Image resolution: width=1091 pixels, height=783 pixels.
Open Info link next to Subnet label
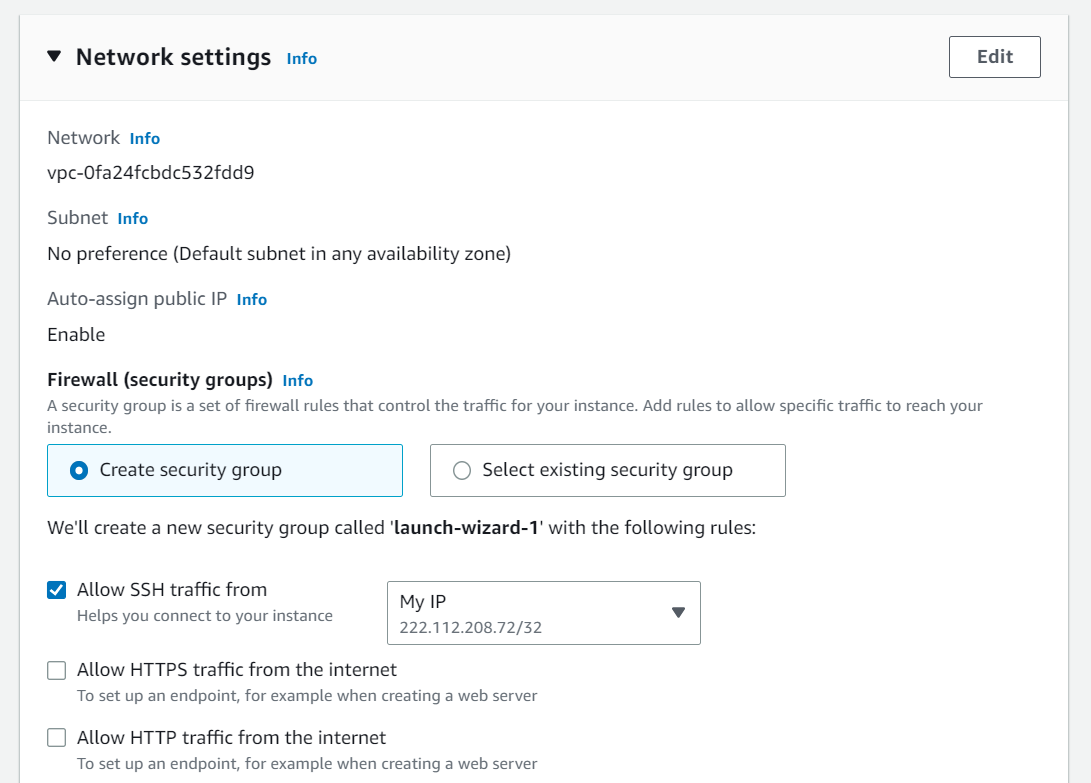coord(132,219)
